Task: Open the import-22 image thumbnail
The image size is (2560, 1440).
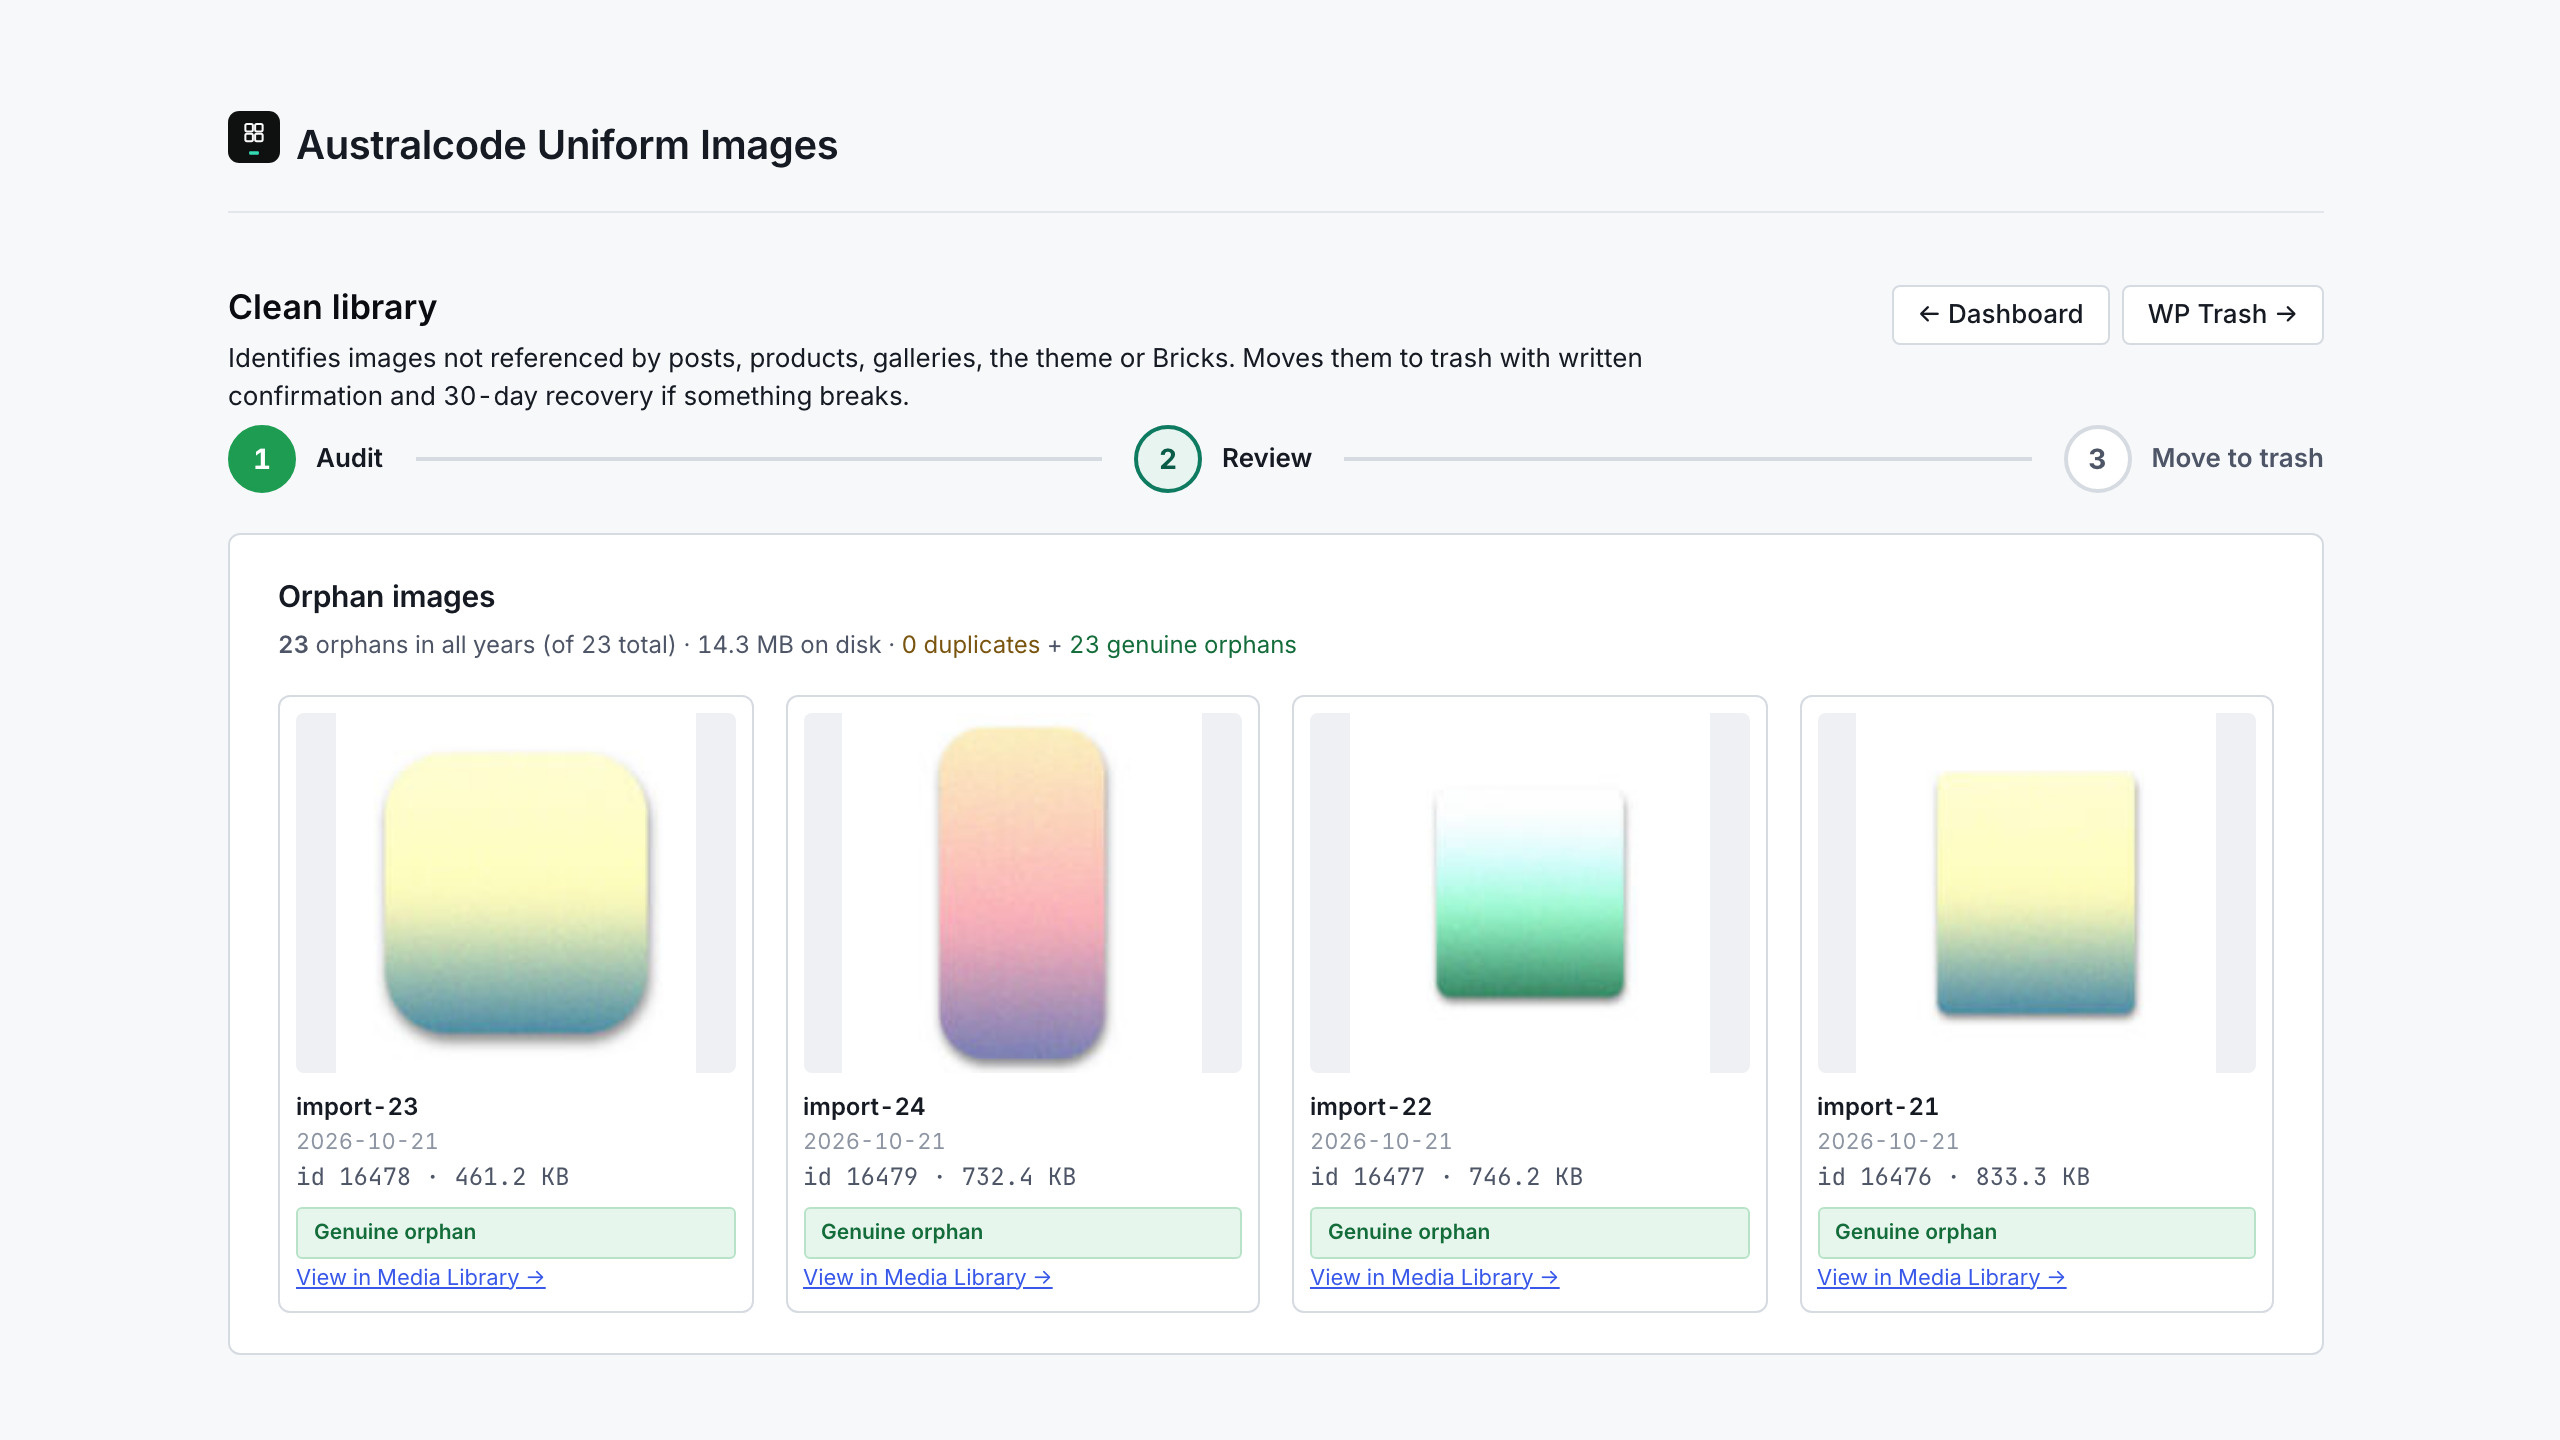Action: coord(1529,893)
